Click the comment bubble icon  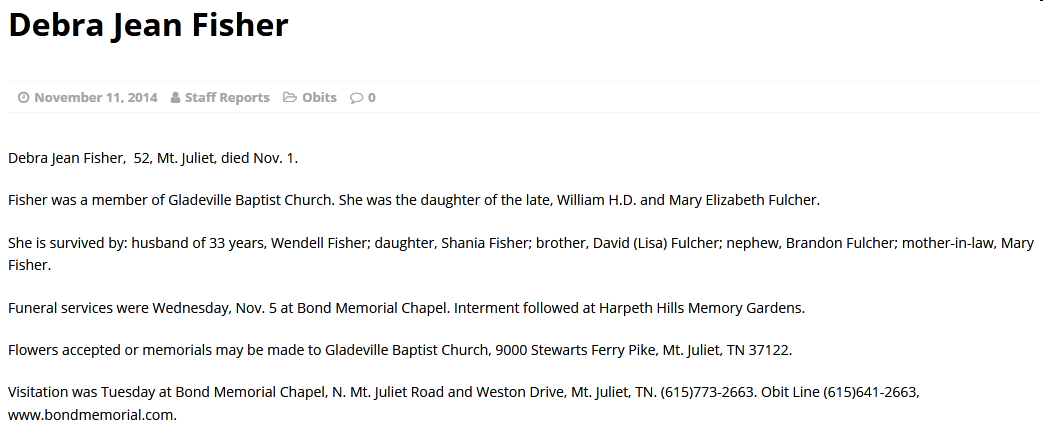(357, 98)
